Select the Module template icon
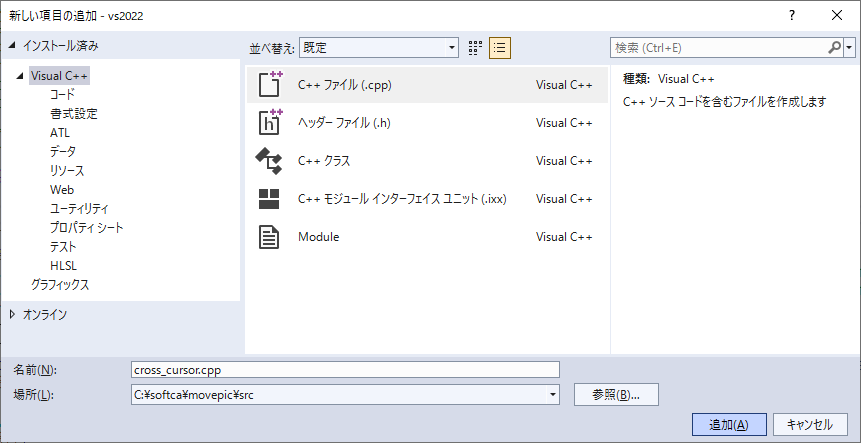The height and width of the screenshot is (443, 861). tap(269, 237)
